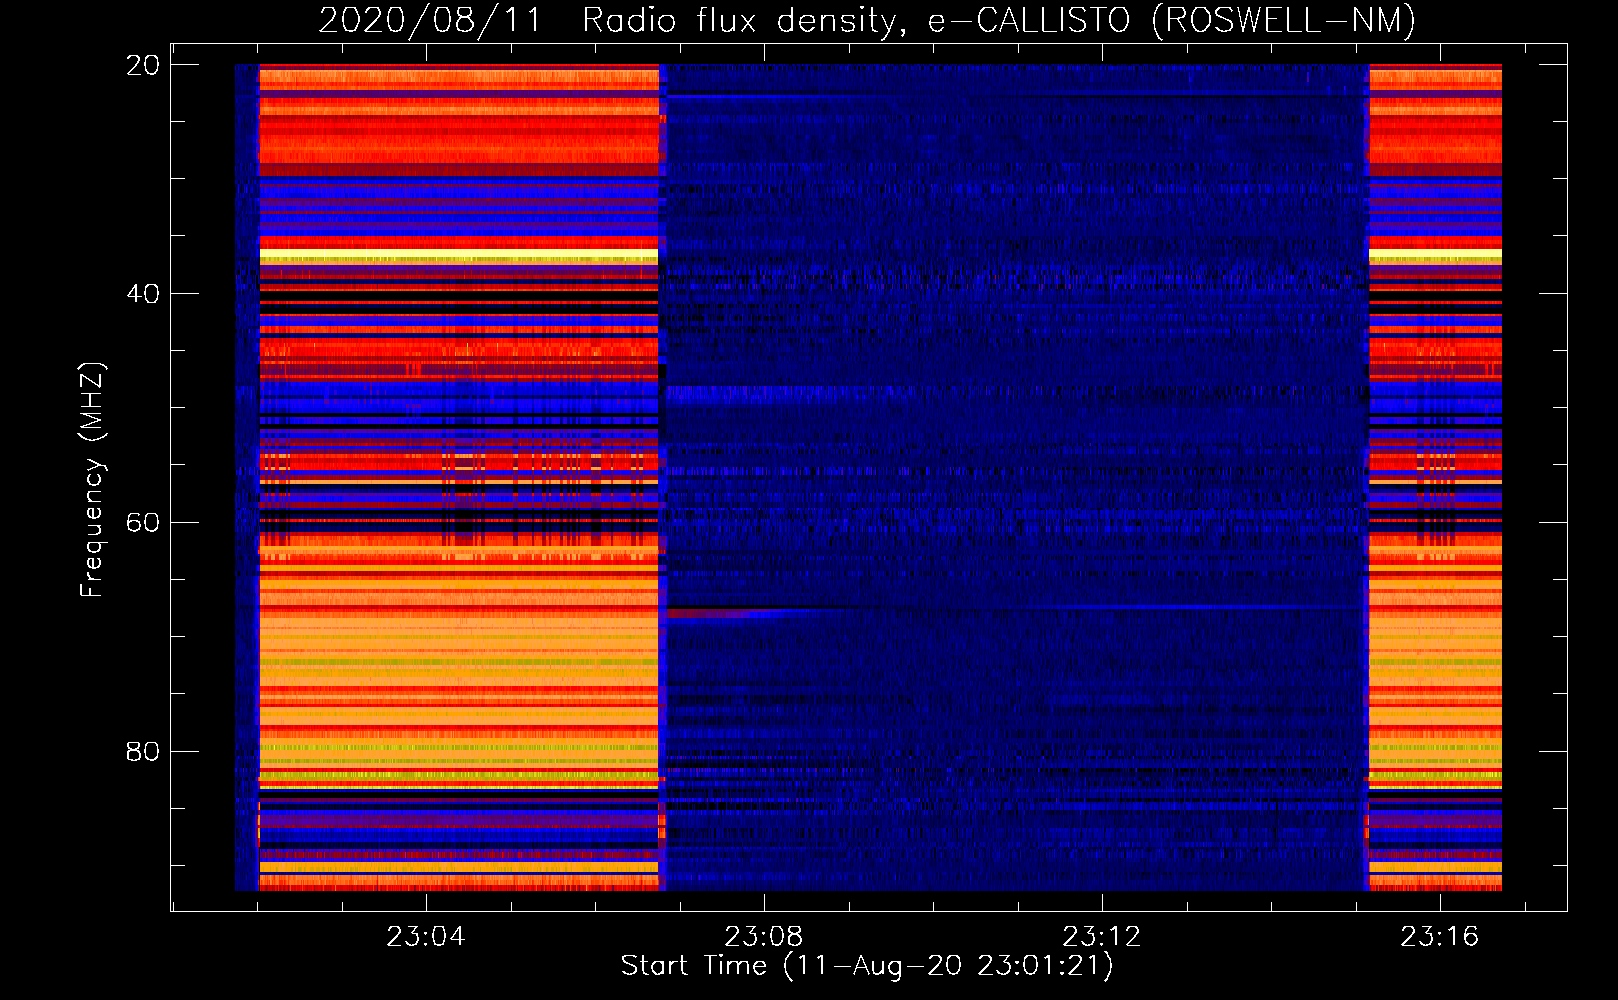
Task: Click the 23:16 time tick label
Action: (x=1440, y=936)
